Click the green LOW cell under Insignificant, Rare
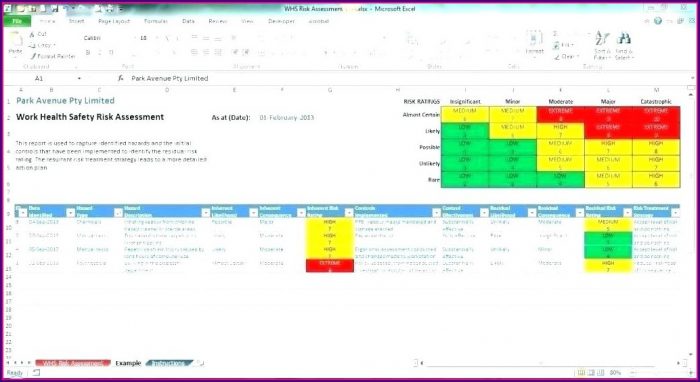This screenshot has height=382, width=700. pyautogui.click(x=465, y=179)
